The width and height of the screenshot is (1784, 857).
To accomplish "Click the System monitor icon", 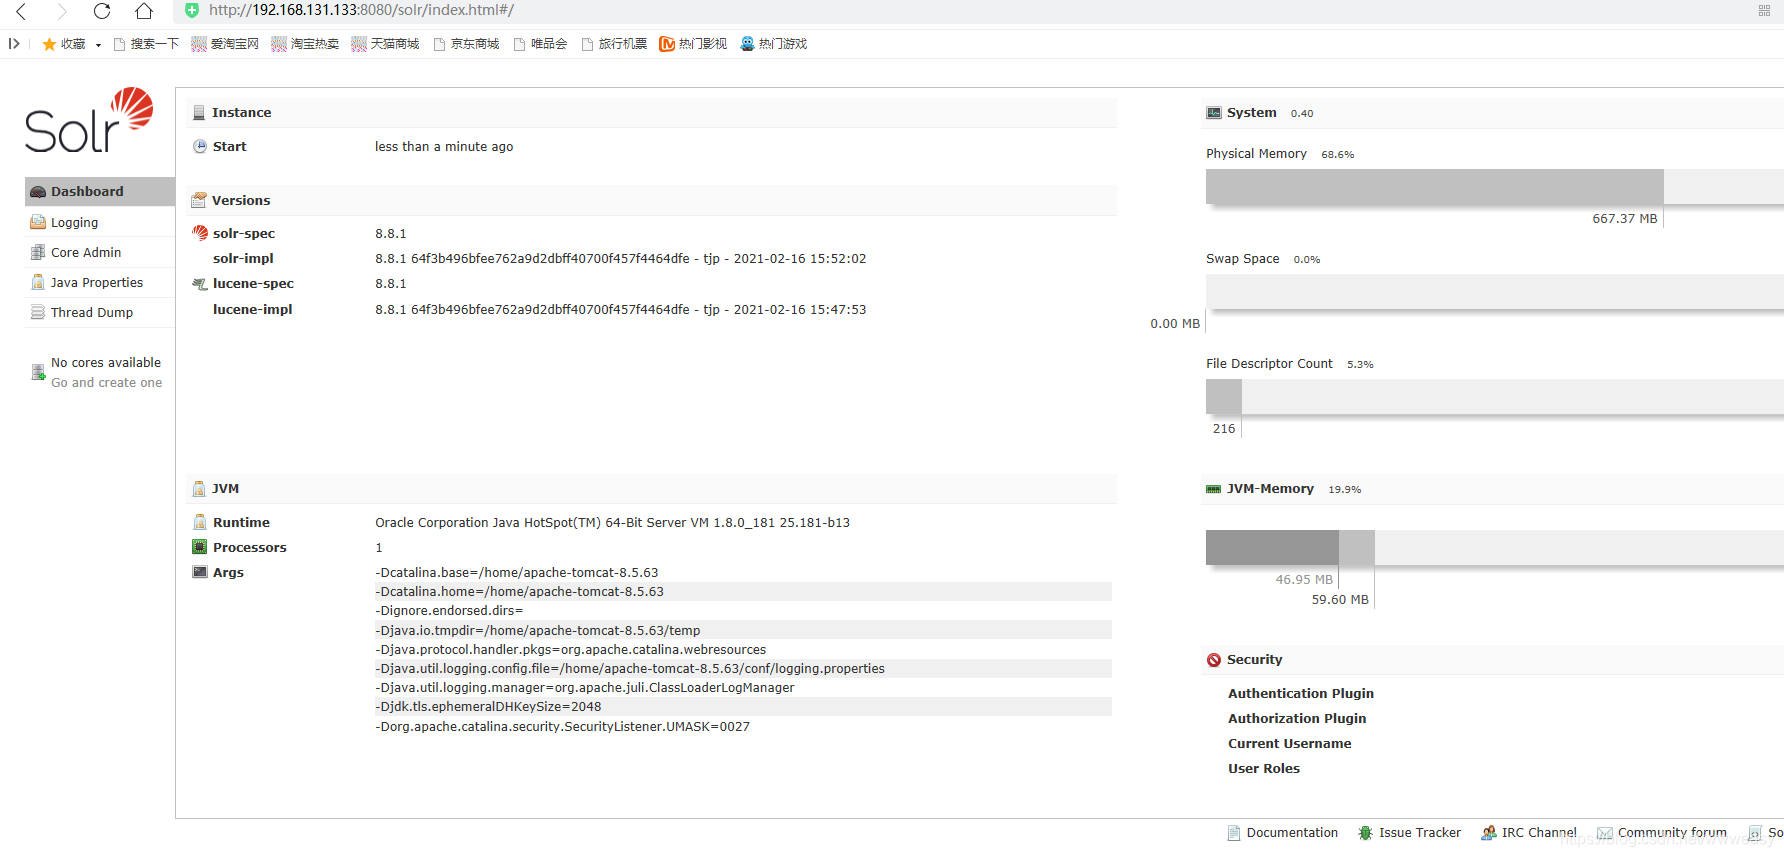I will pyautogui.click(x=1214, y=113).
